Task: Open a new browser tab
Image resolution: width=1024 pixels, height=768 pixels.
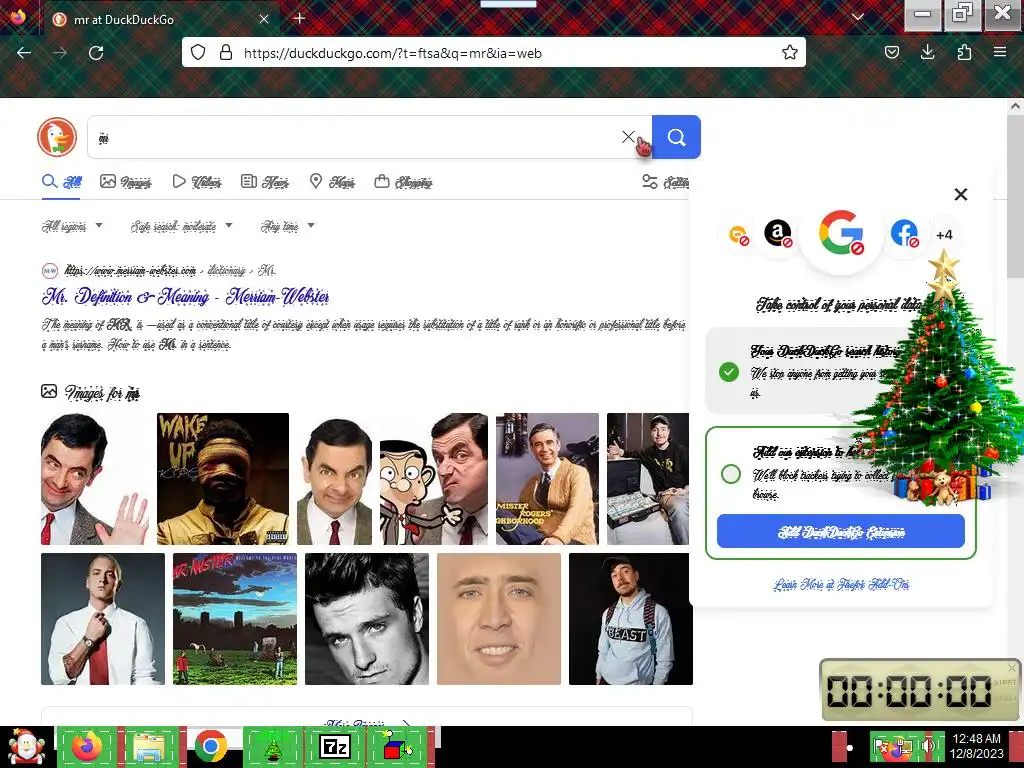Action: pos(299,18)
